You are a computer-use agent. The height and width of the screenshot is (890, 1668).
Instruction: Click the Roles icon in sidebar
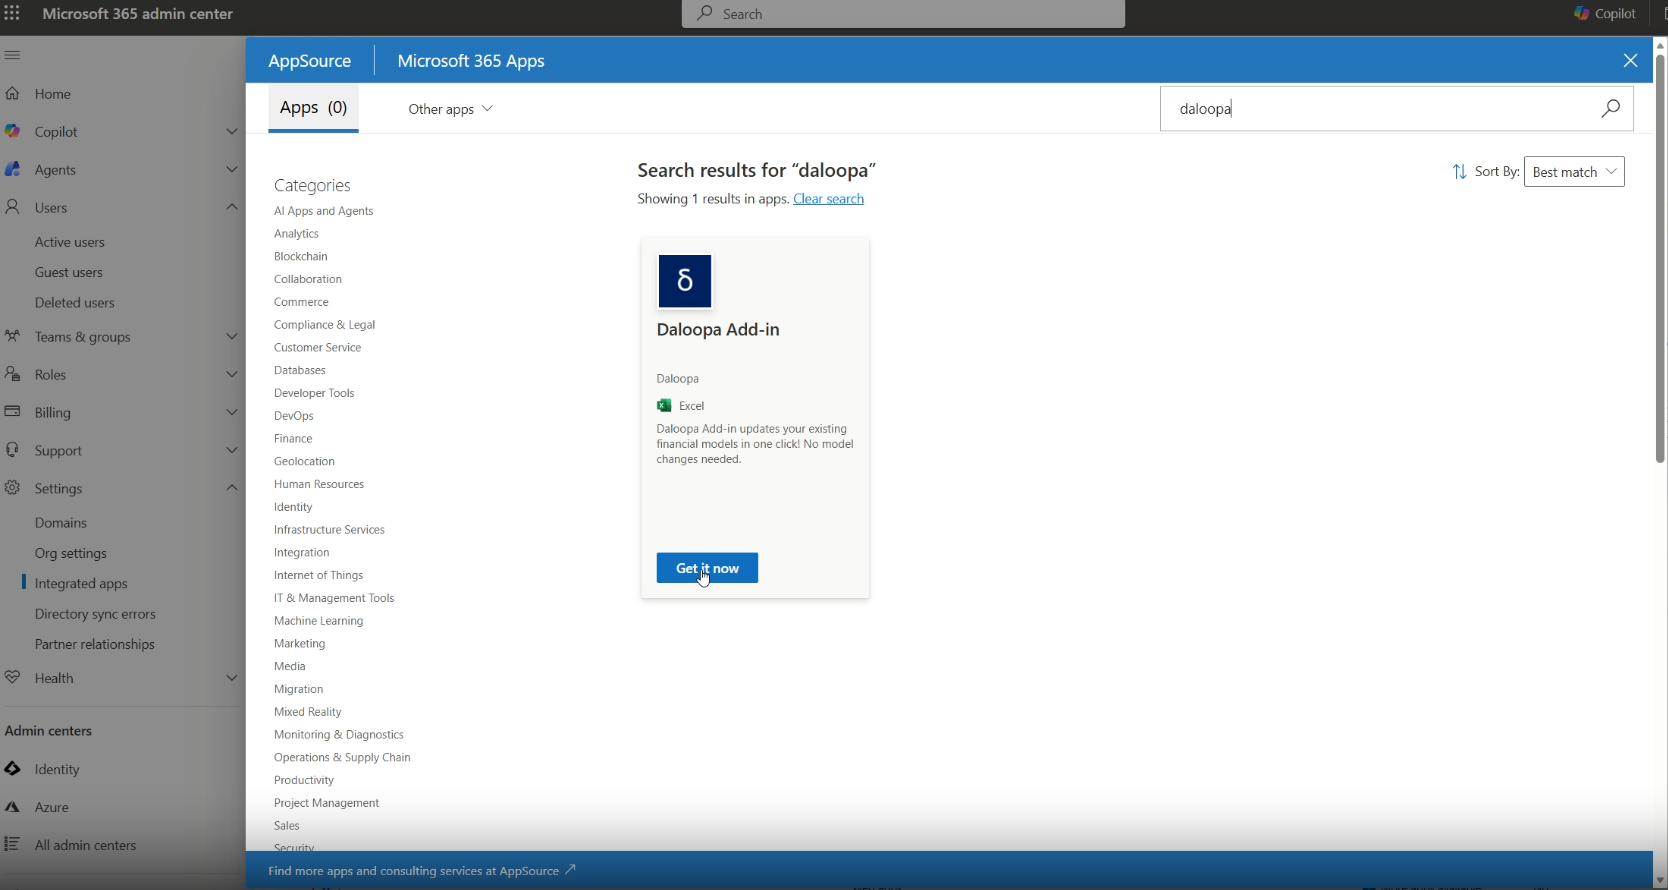click(13, 374)
